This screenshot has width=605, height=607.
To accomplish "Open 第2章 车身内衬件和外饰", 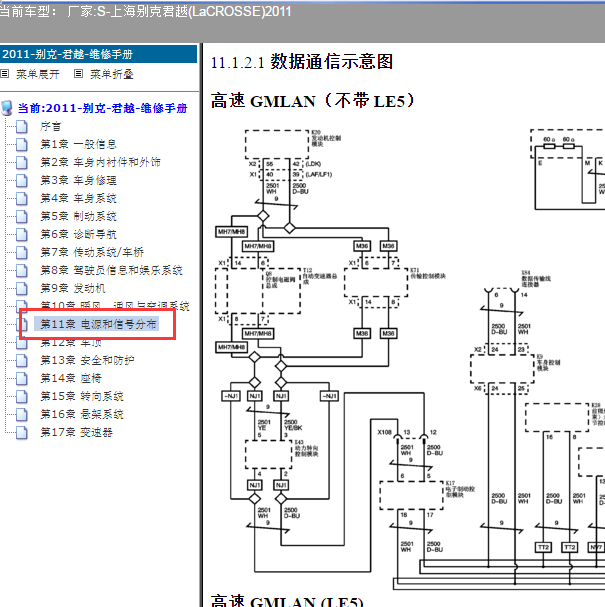I will [x=101, y=162].
